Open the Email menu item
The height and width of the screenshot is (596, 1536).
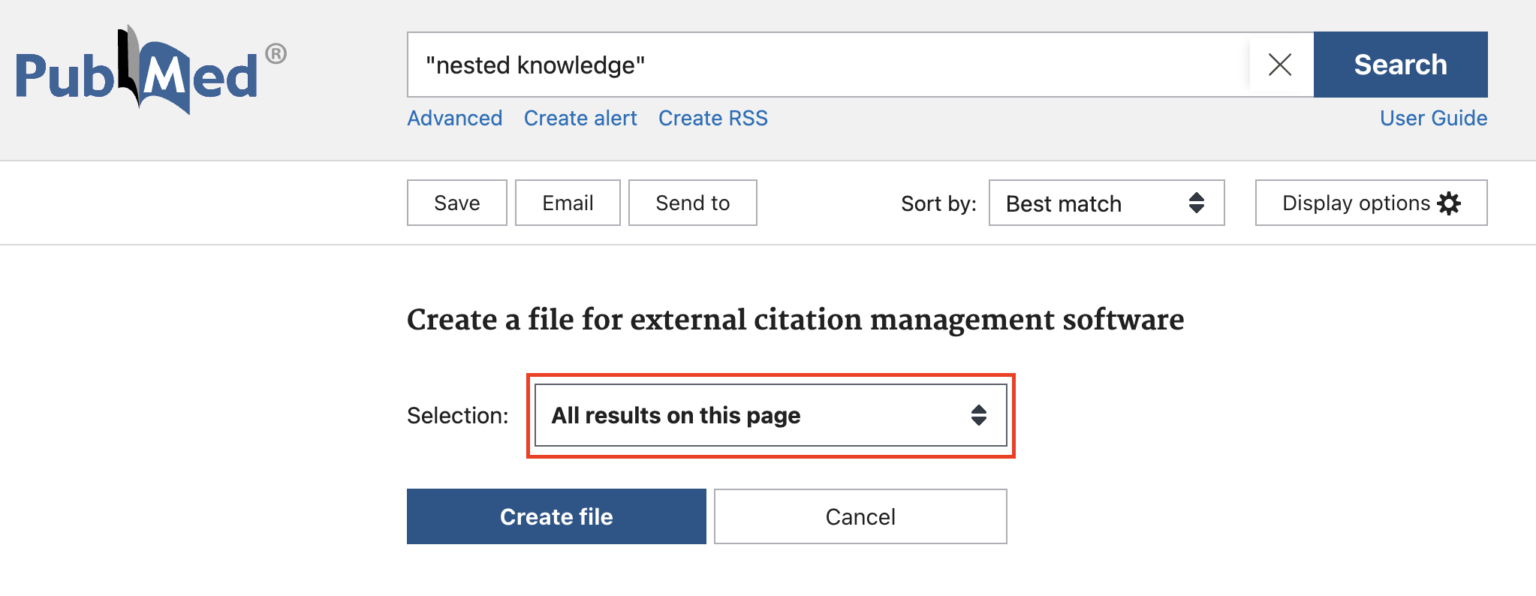point(567,203)
